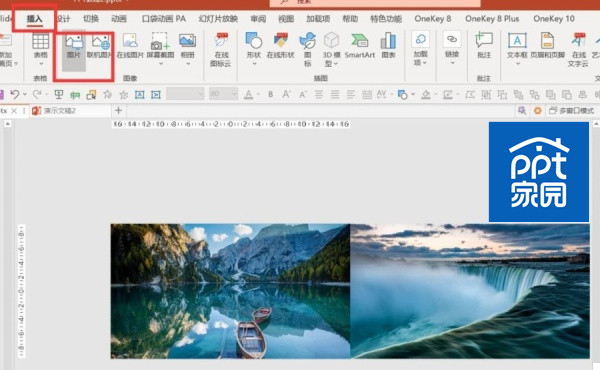
Task: Click the increase font size A button
Action: [x=286, y=94]
